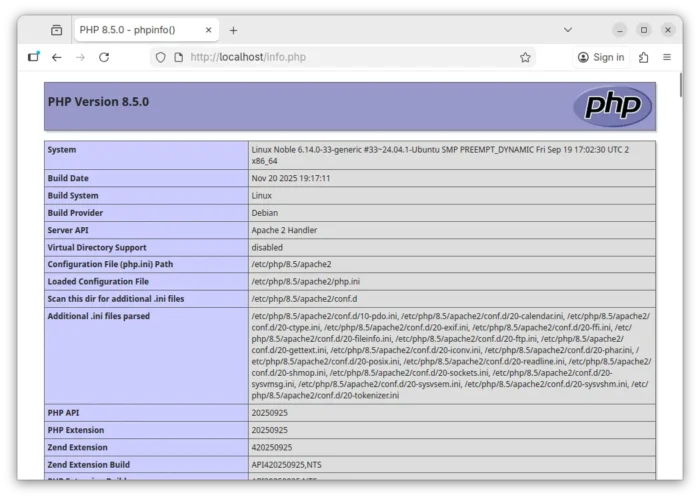Click the Sign in button
This screenshot has width=700, height=499.
tap(601, 58)
